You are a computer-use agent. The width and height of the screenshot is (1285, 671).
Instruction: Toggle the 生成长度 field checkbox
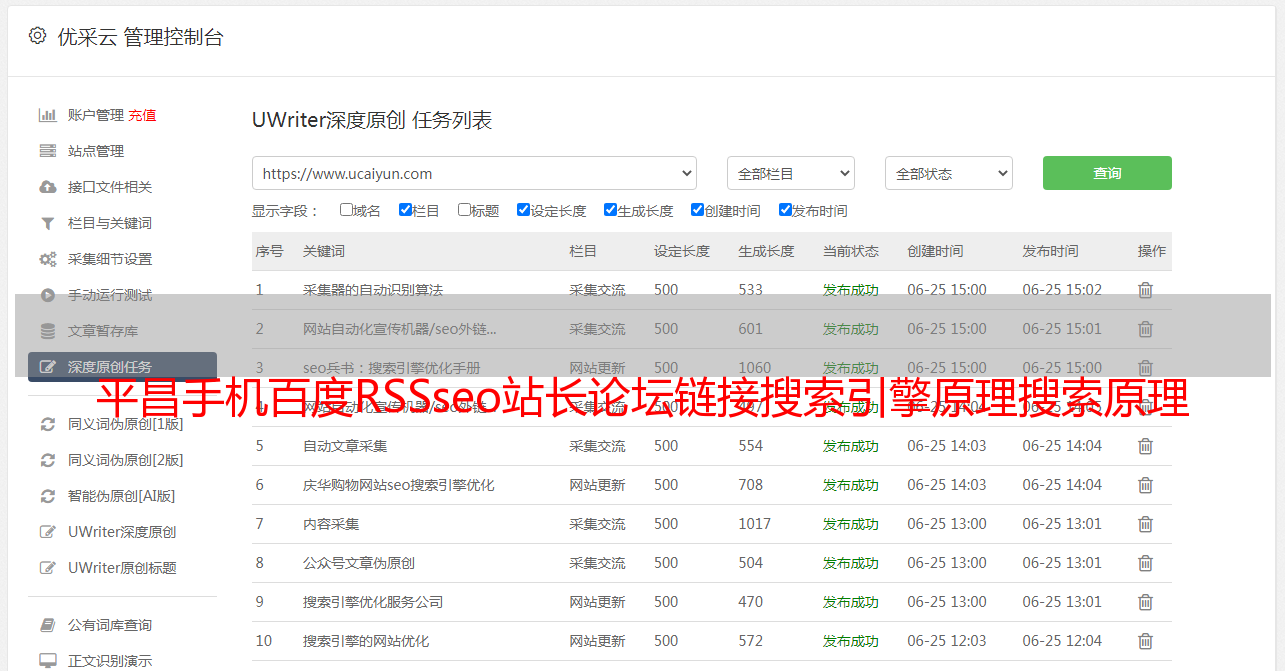[x=610, y=210]
